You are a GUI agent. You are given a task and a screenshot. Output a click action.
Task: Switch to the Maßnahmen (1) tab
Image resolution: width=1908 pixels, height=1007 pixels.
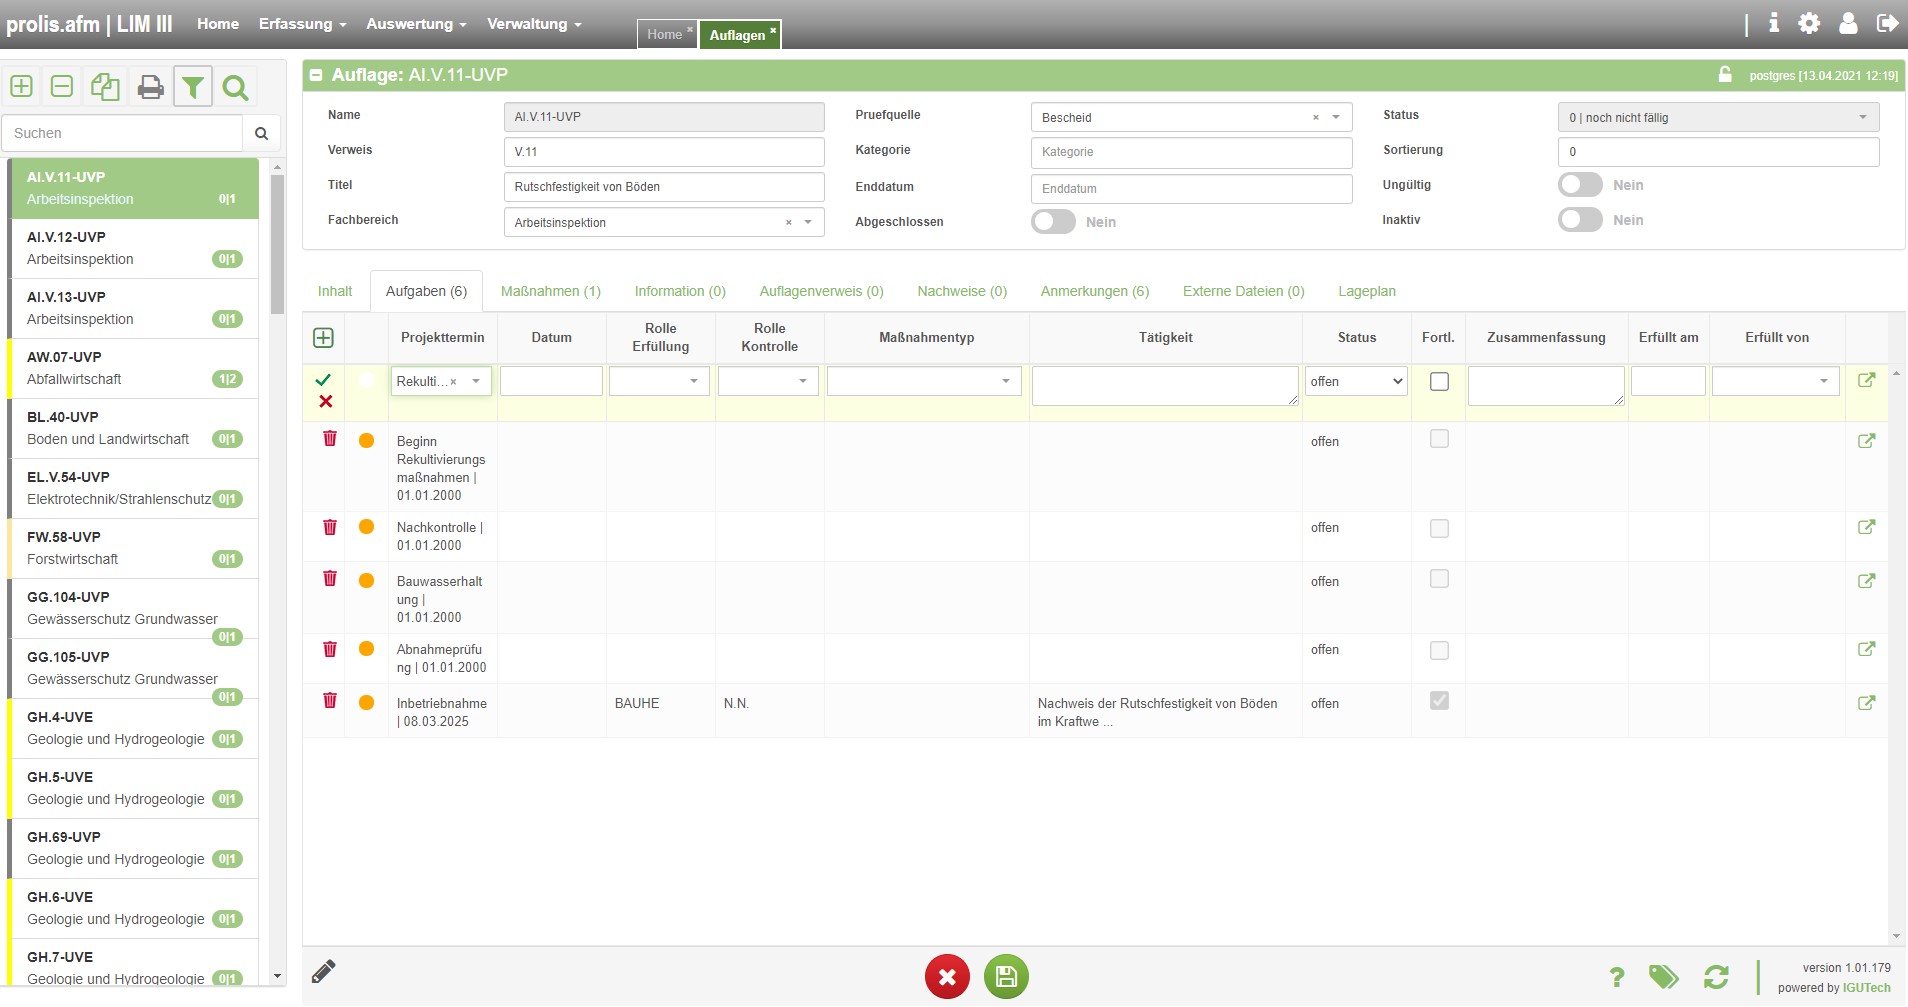coord(550,291)
